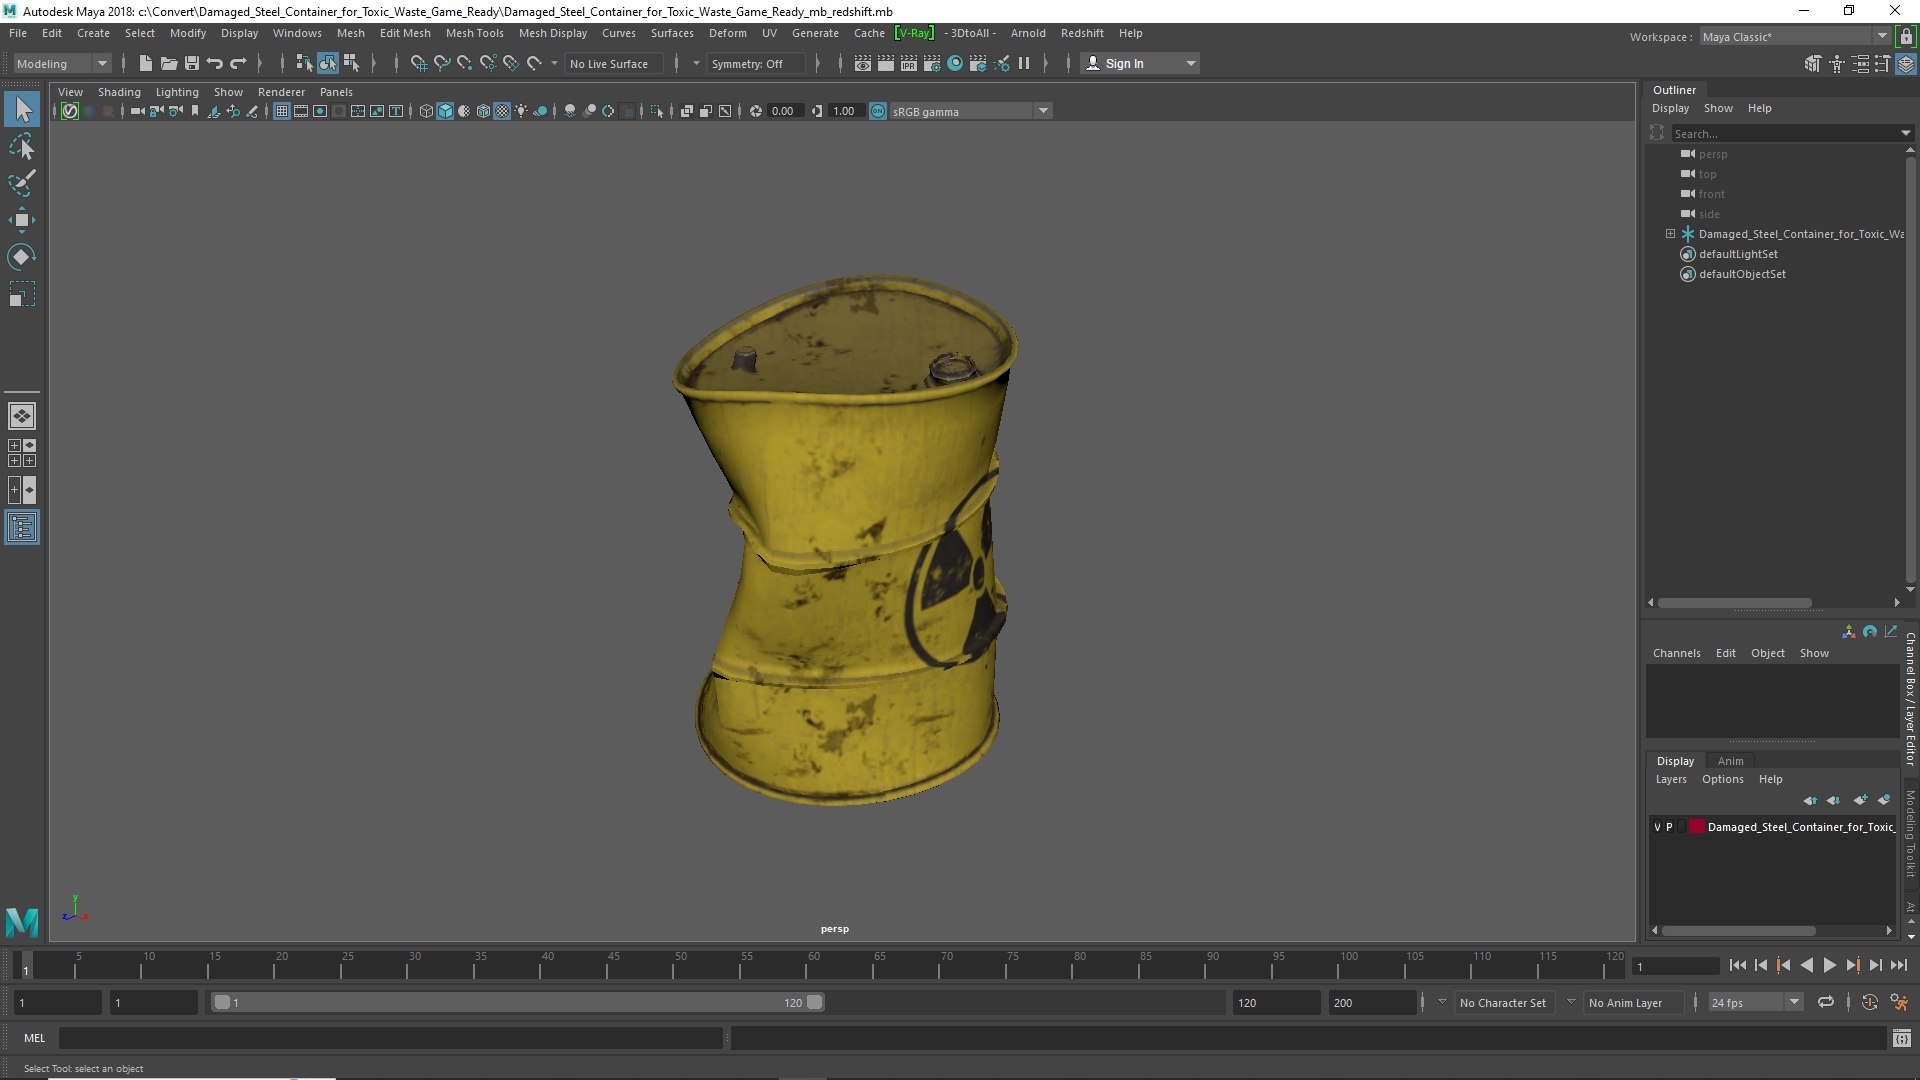Screen dimensions: 1920x1080
Task: Click the pause IPR render icon
Action: [1024, 63]
